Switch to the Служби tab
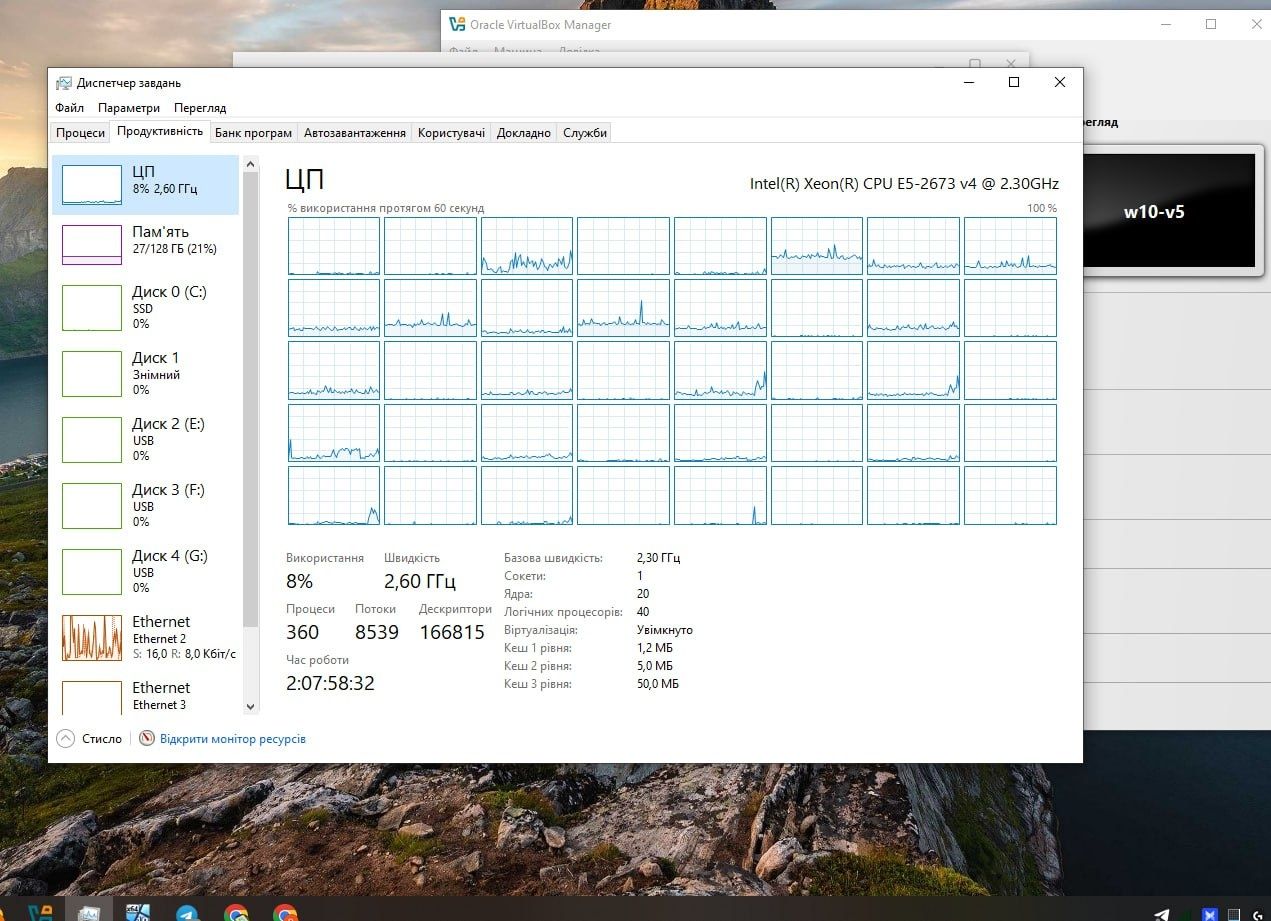The image size is (1271, 921). [x=585, y=132]
